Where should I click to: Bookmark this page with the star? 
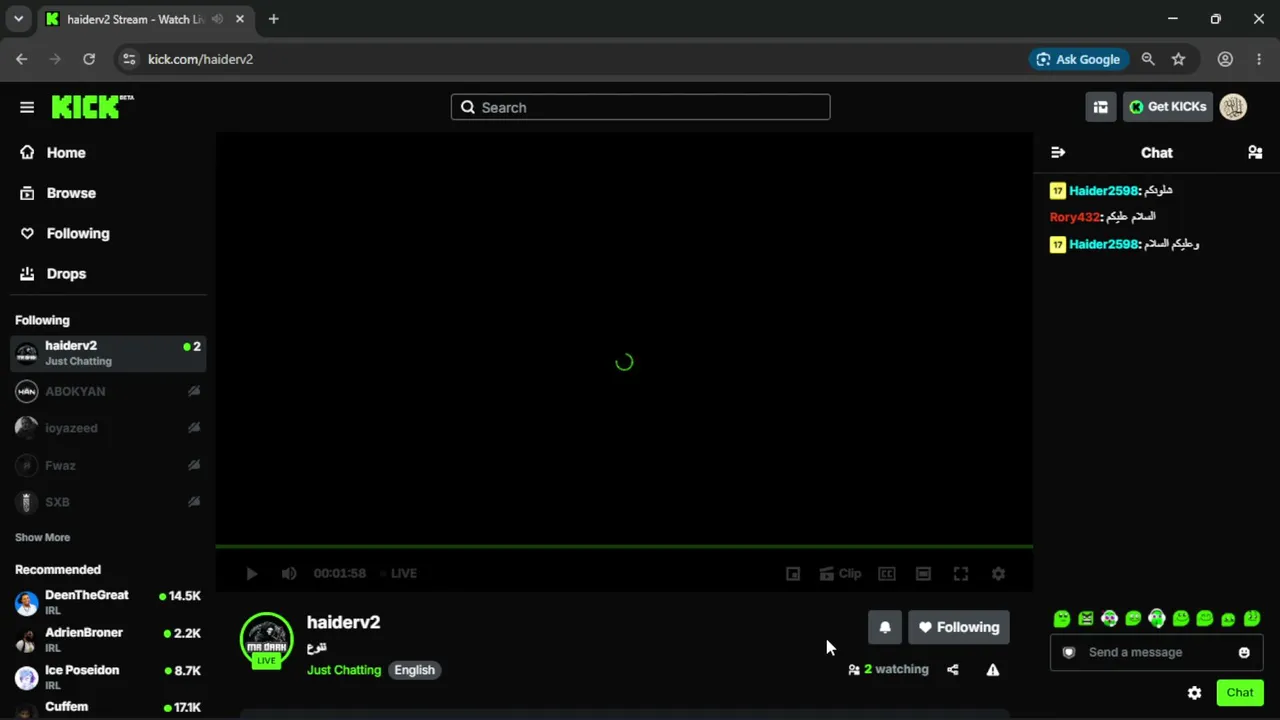coord(1179,59)
